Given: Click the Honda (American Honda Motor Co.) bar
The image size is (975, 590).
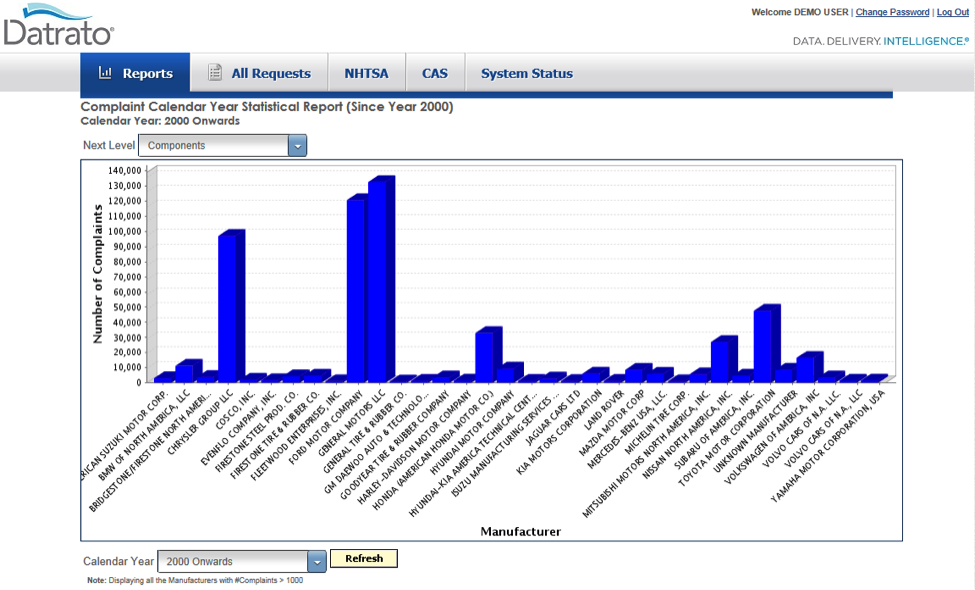Looking at the screenshot, I should tap(488, 355).
